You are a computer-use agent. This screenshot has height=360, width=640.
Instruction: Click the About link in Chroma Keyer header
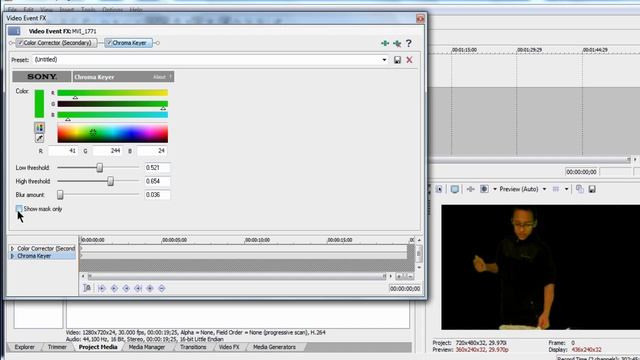pos(160,77)
